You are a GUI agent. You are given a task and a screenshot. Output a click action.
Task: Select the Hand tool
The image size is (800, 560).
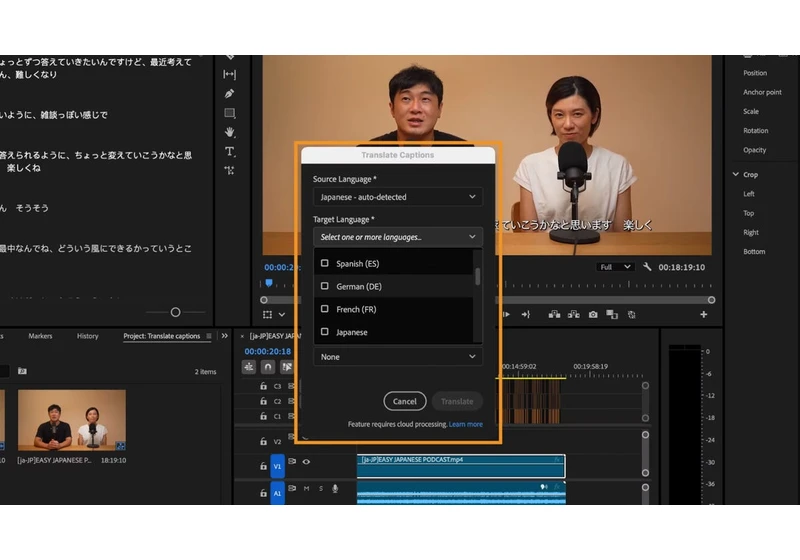230,132
